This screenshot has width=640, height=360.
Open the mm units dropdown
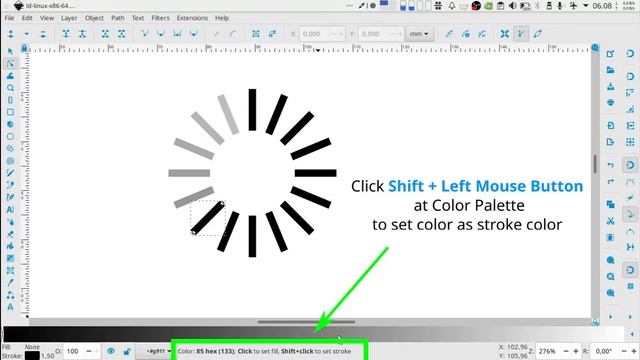click(x=419, y=34)
